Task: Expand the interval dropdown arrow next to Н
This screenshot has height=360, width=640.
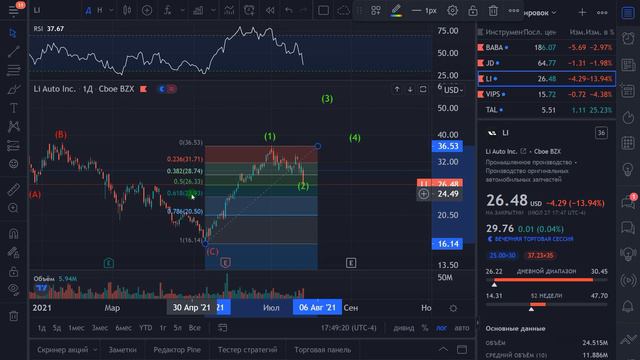Action: click(111, 10)
